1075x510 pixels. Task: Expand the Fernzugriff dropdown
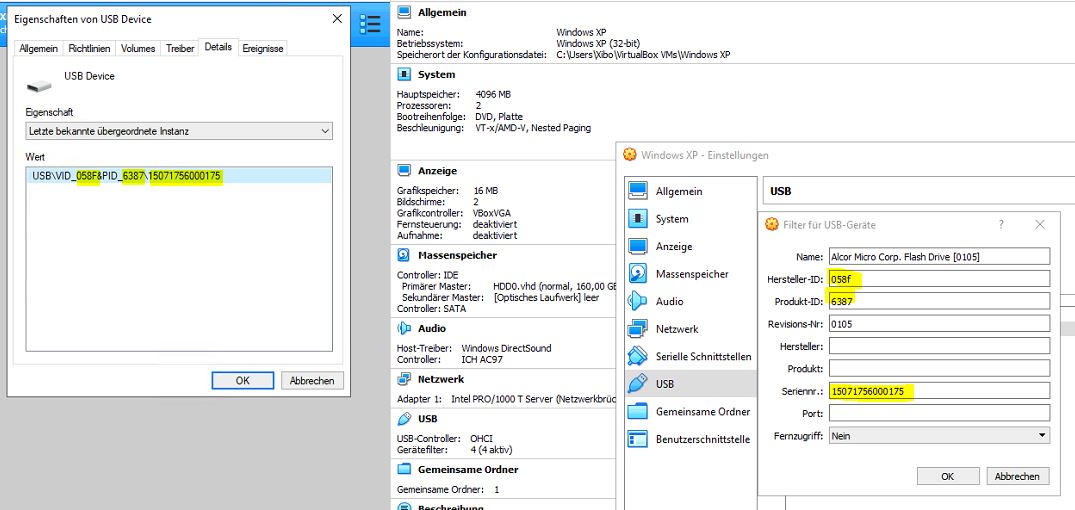939,436
